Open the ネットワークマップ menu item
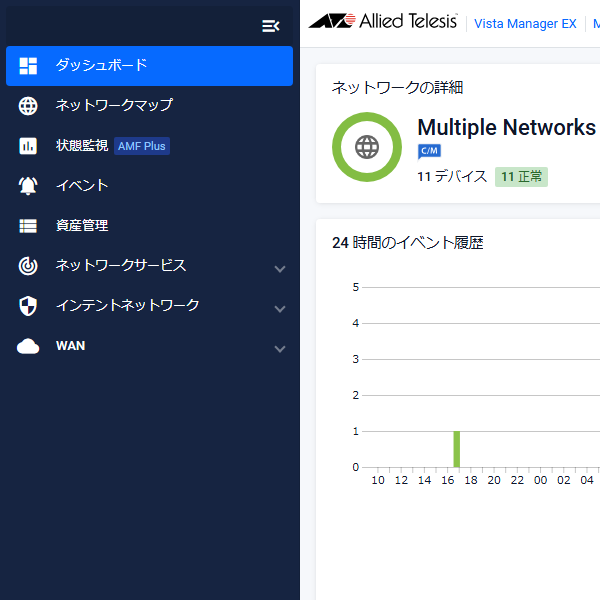 (150, 106)
